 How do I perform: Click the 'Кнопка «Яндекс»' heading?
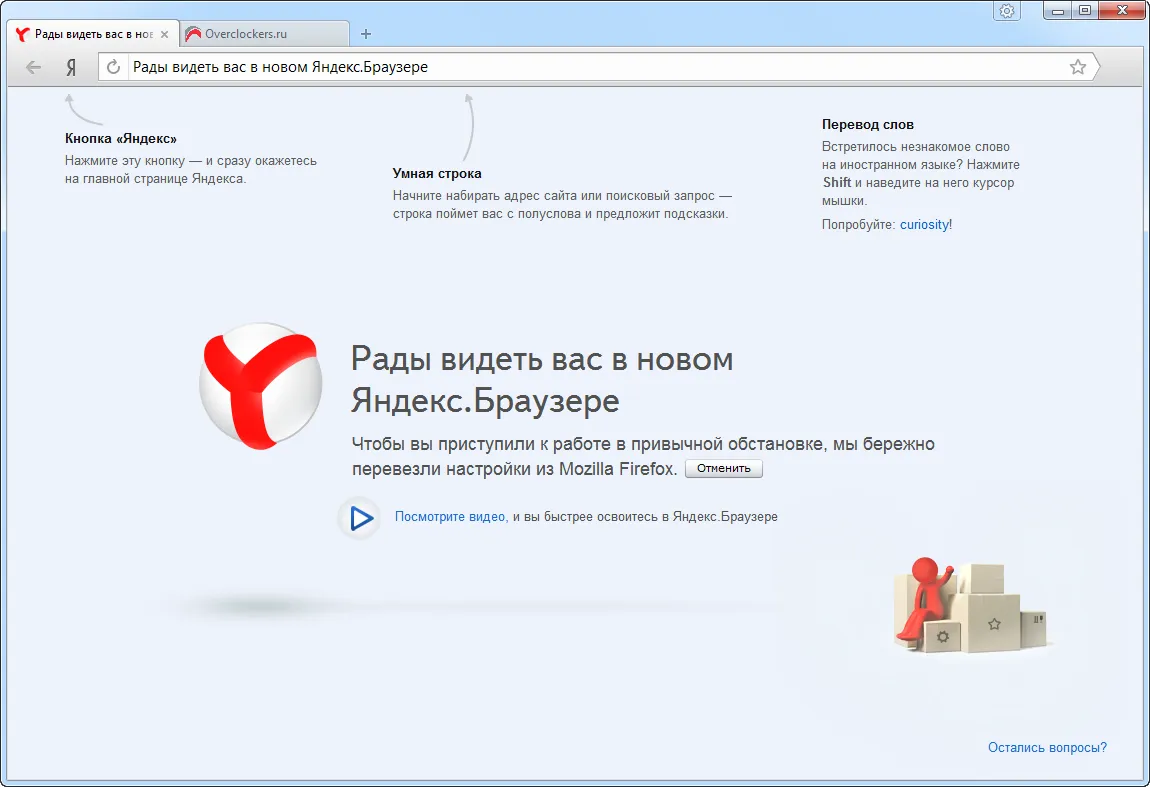121,139
